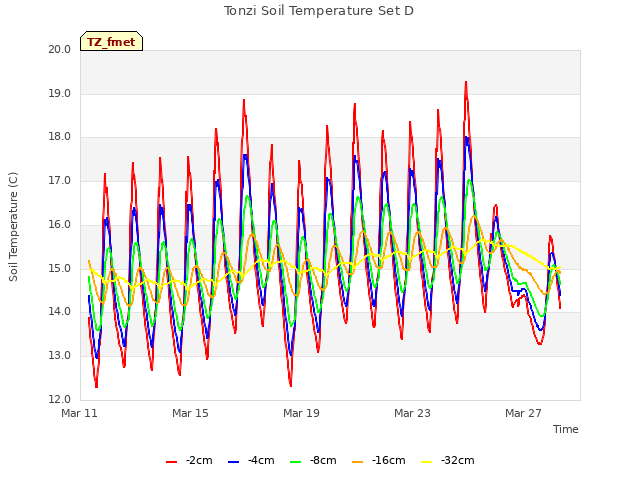Click the 17.0 y-axis tick label
The height and width of the screenshot is (480, 640).
(x=60, y=180)
